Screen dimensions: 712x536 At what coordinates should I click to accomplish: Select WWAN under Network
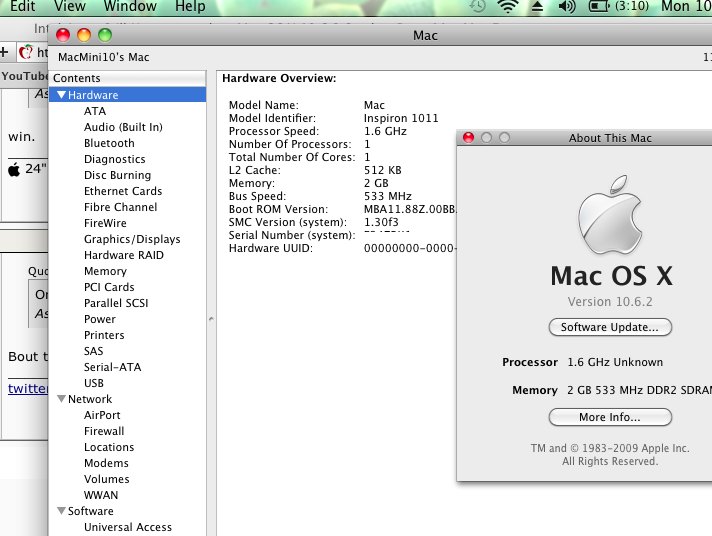click(x=101, y=495)
